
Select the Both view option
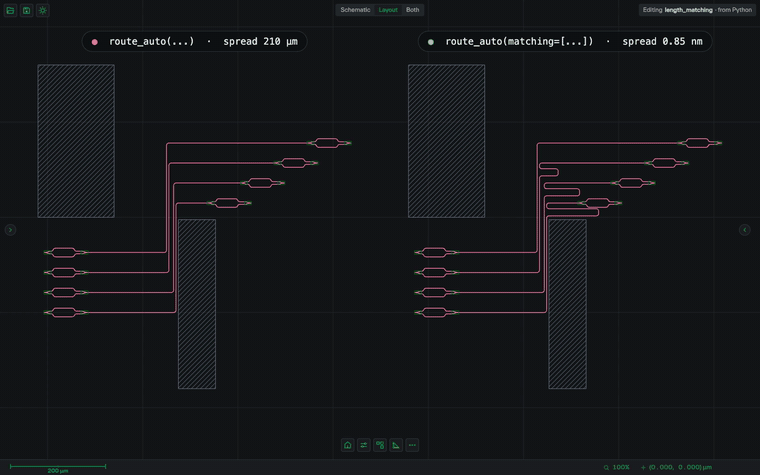coord(412,10)
